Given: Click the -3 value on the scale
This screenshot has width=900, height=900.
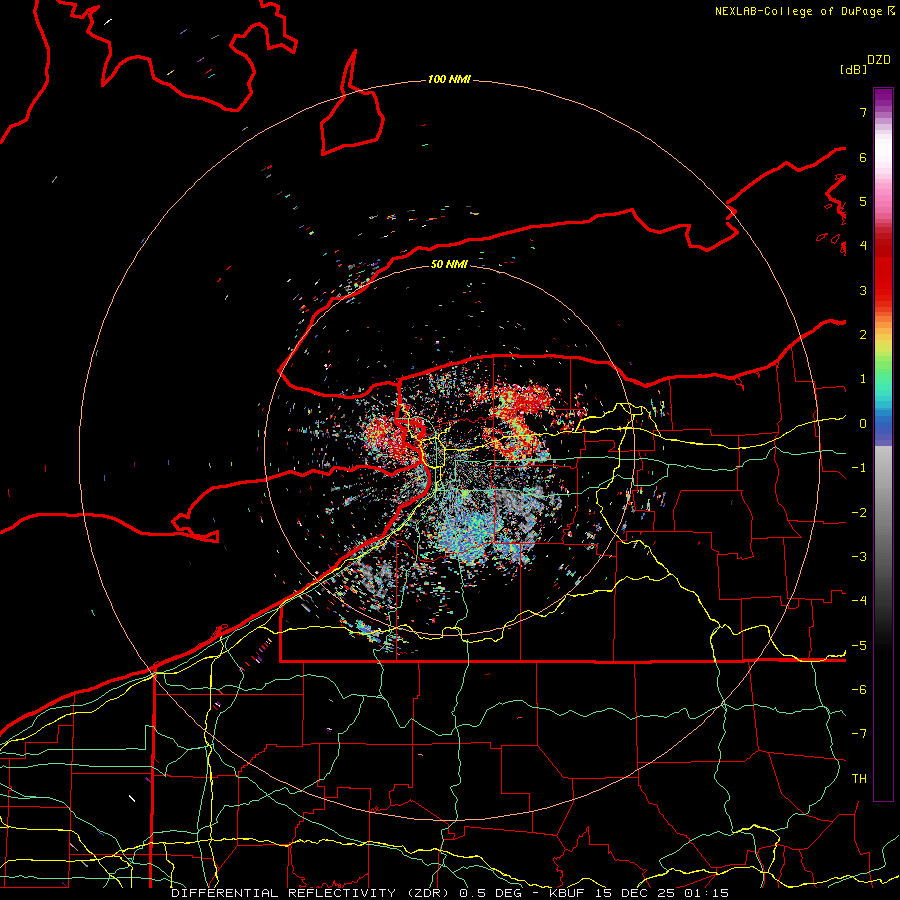Looking at the screenshot, I should [x=859, y=557].
